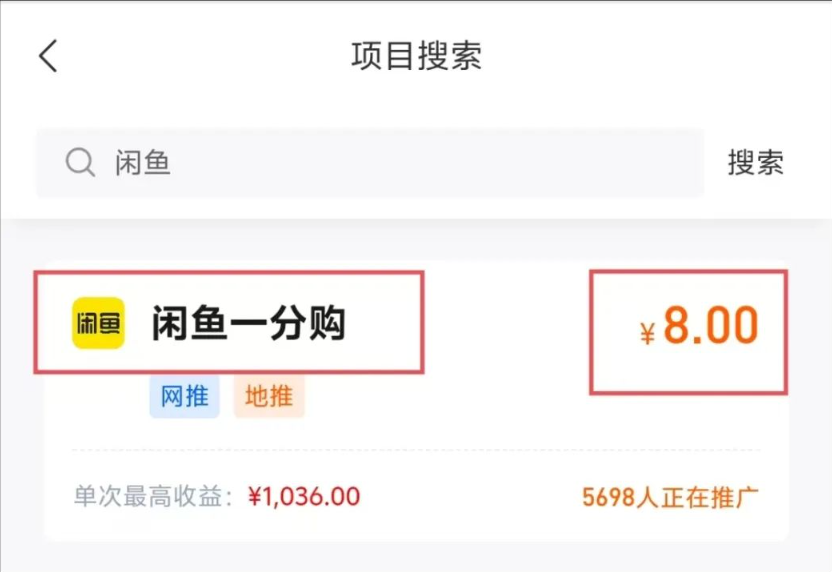832x572 pixels.
Task: Tap the red ¥1,036.00 earnings amount
Action: [304, 497]
